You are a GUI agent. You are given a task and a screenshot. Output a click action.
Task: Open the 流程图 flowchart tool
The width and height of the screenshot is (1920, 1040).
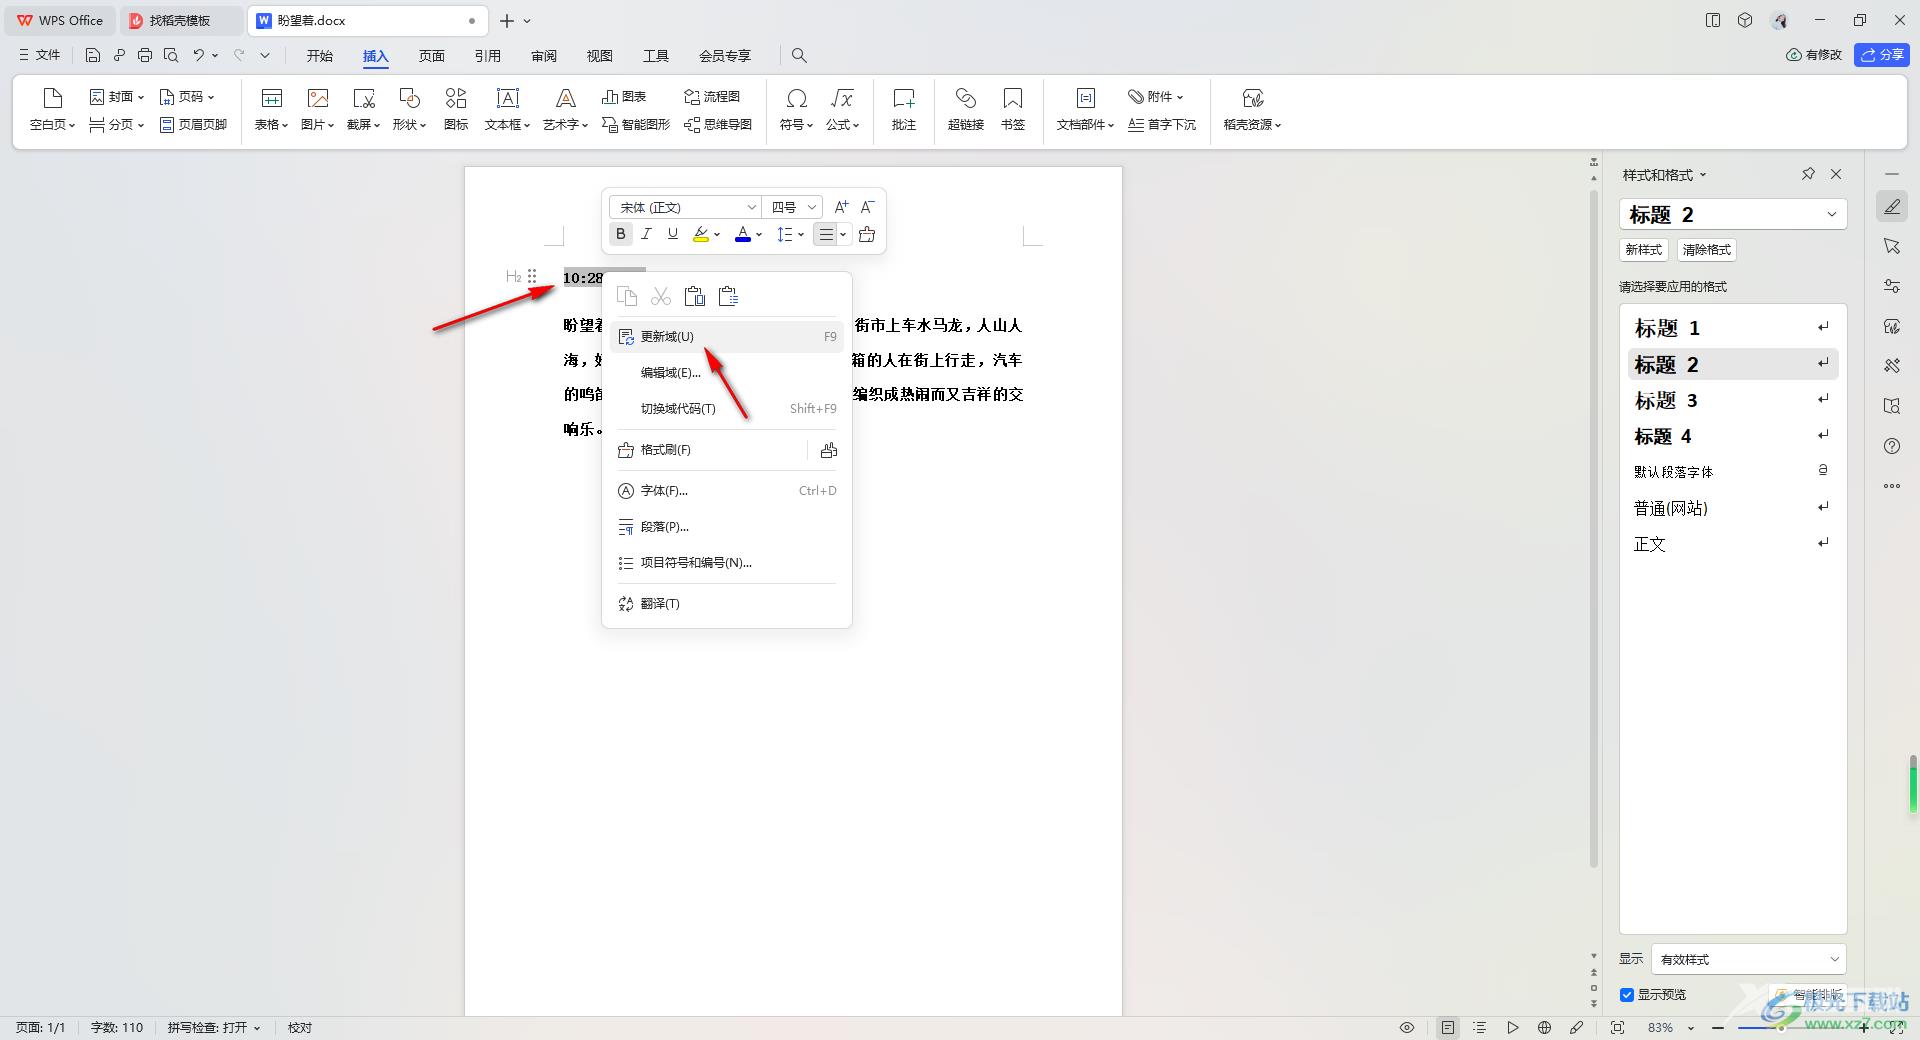712,97
